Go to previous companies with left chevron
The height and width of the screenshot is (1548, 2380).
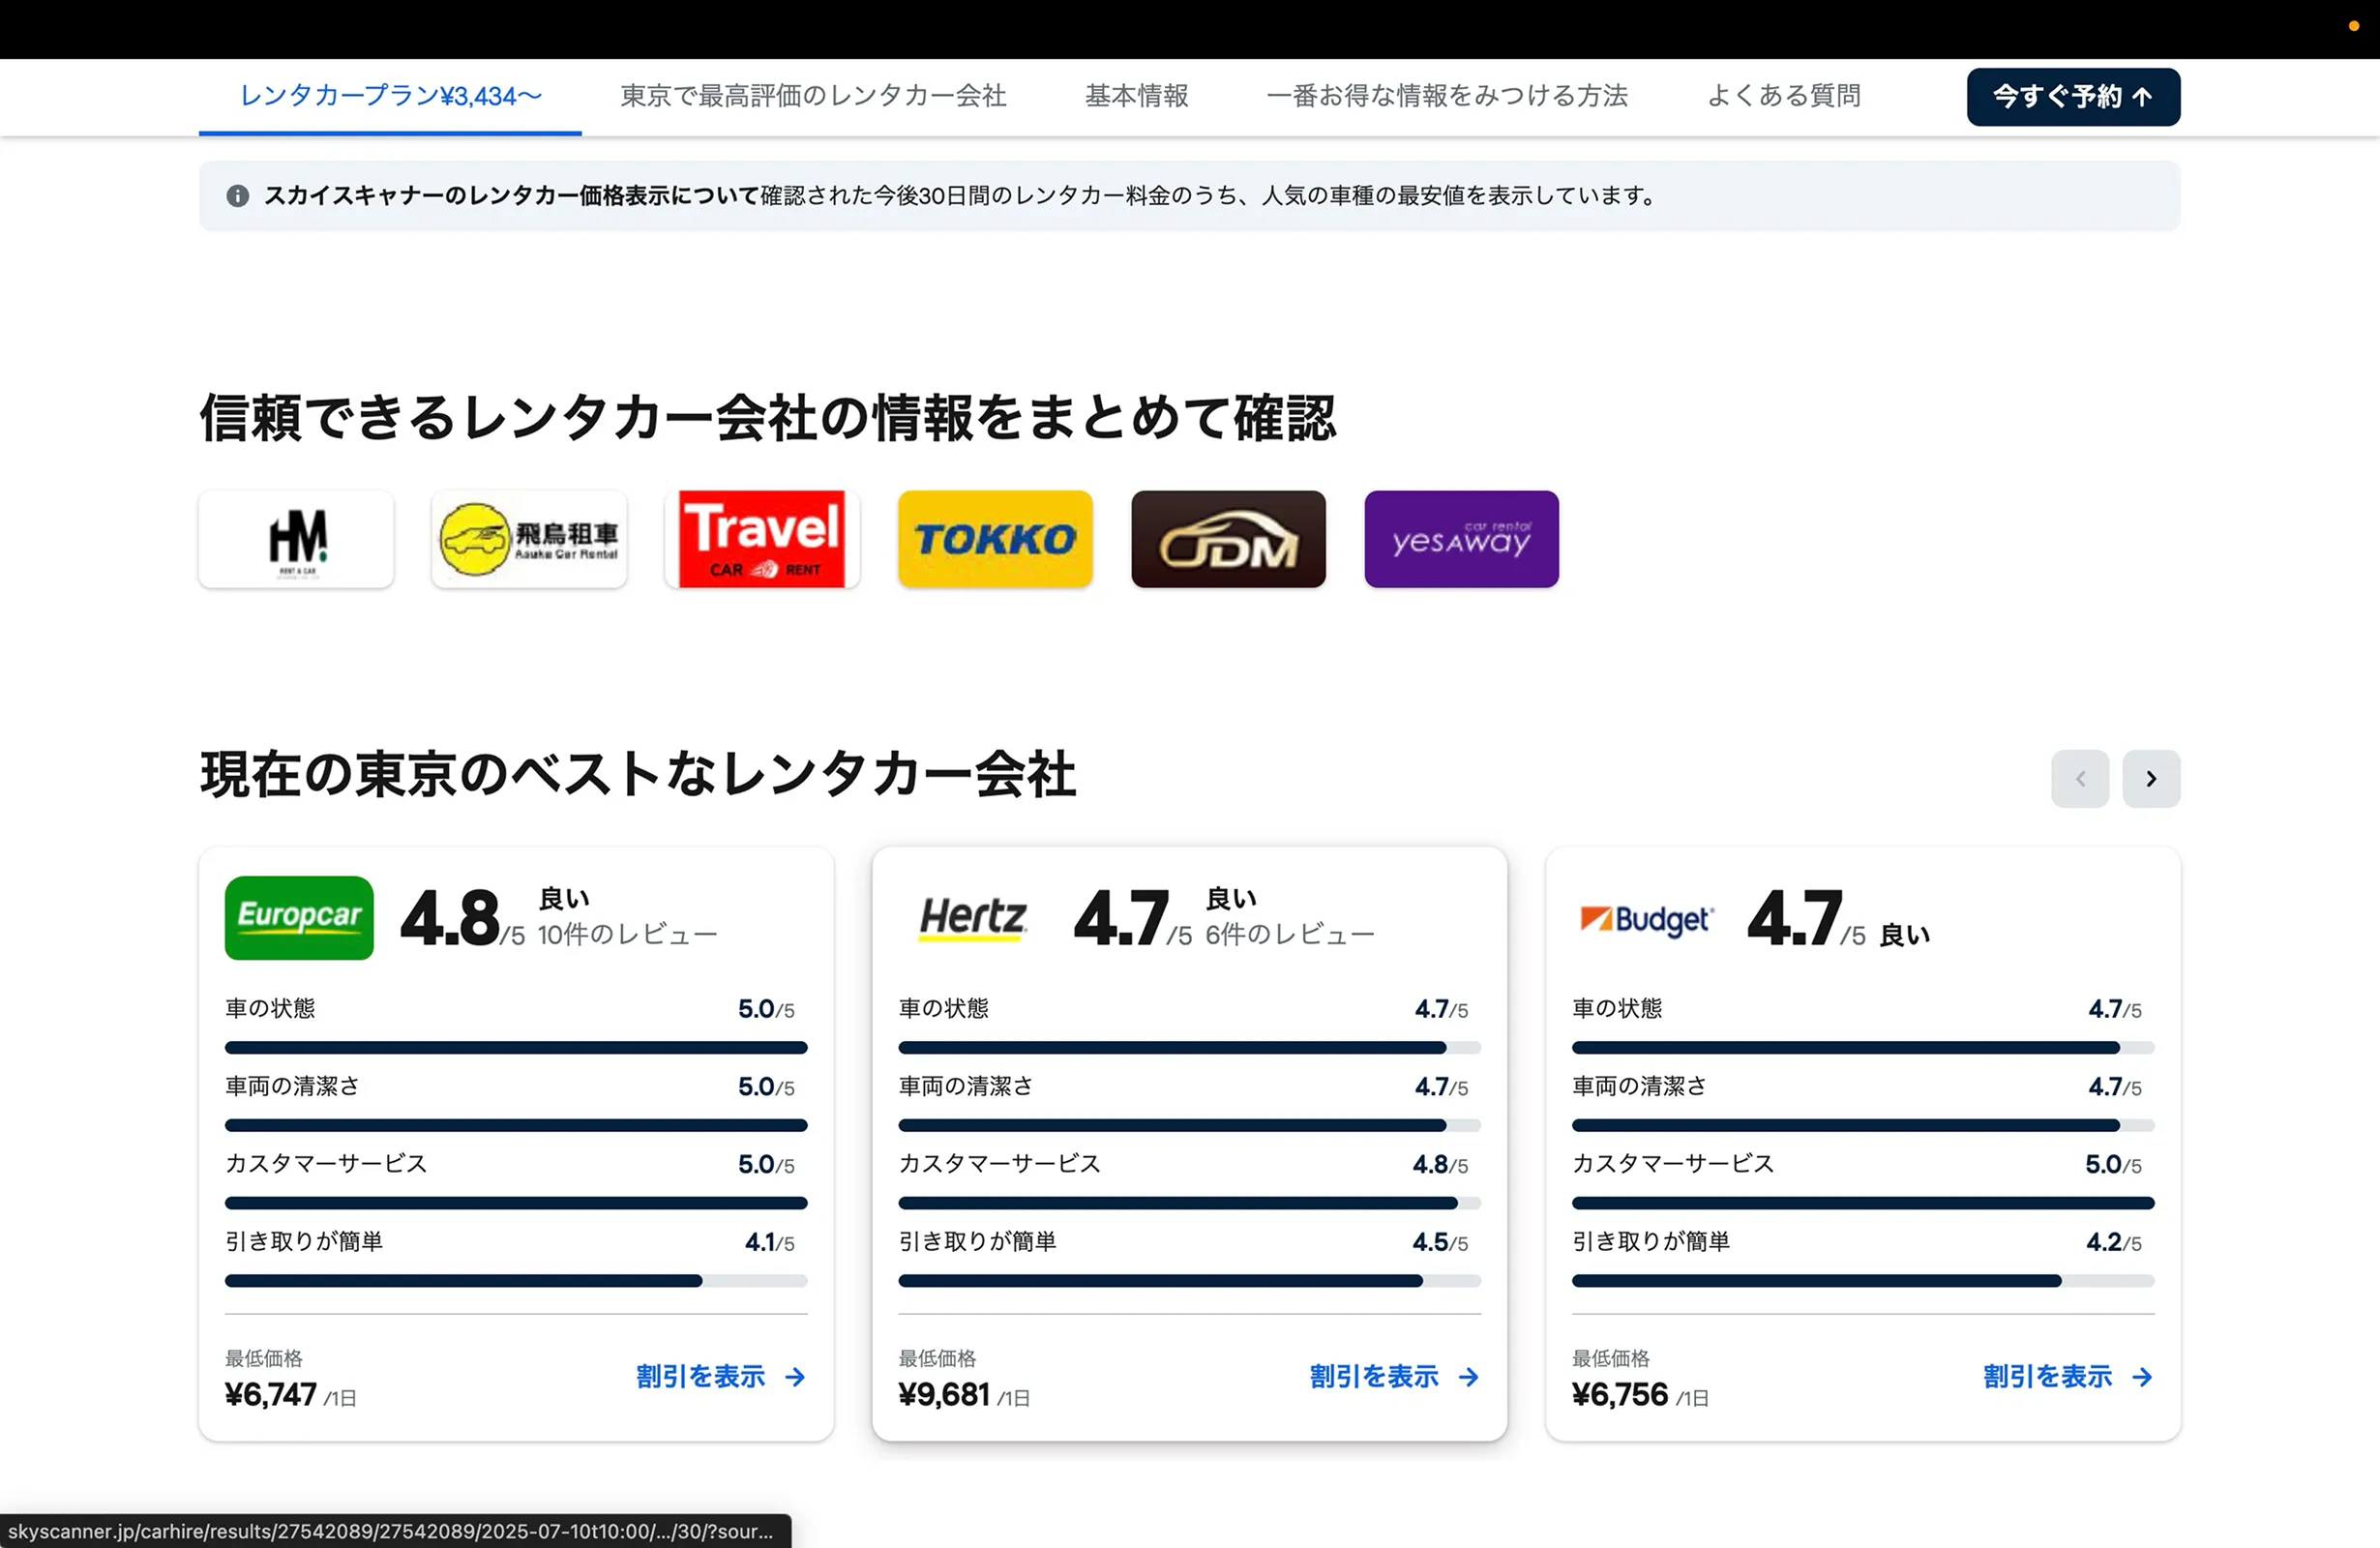2080,778
